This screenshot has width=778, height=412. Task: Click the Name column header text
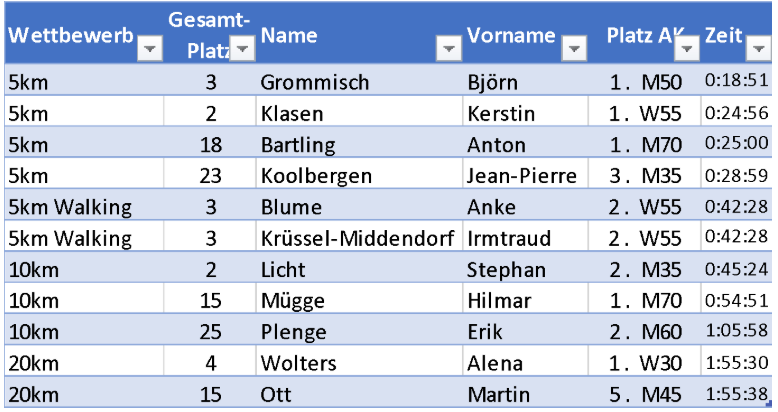pyautogui.click(x=289, y=36)
